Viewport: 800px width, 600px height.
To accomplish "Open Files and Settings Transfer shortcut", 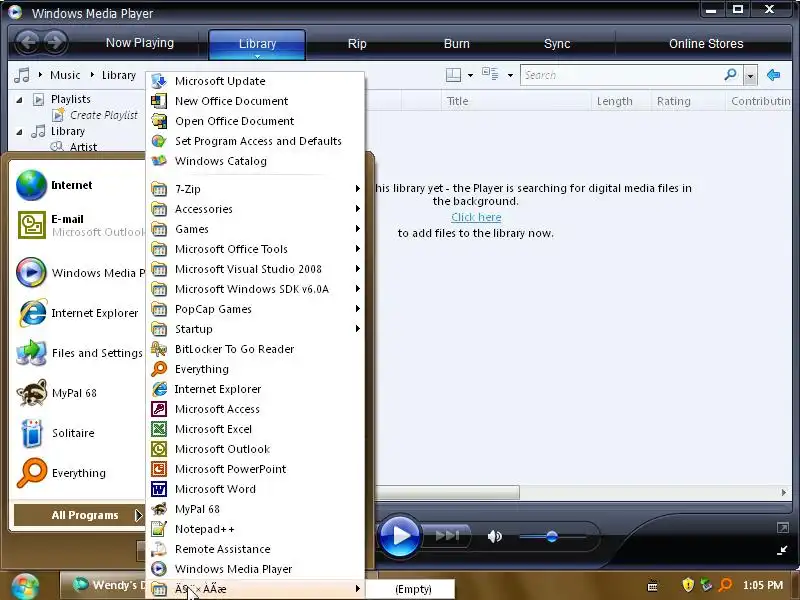I will coord(78,353).
